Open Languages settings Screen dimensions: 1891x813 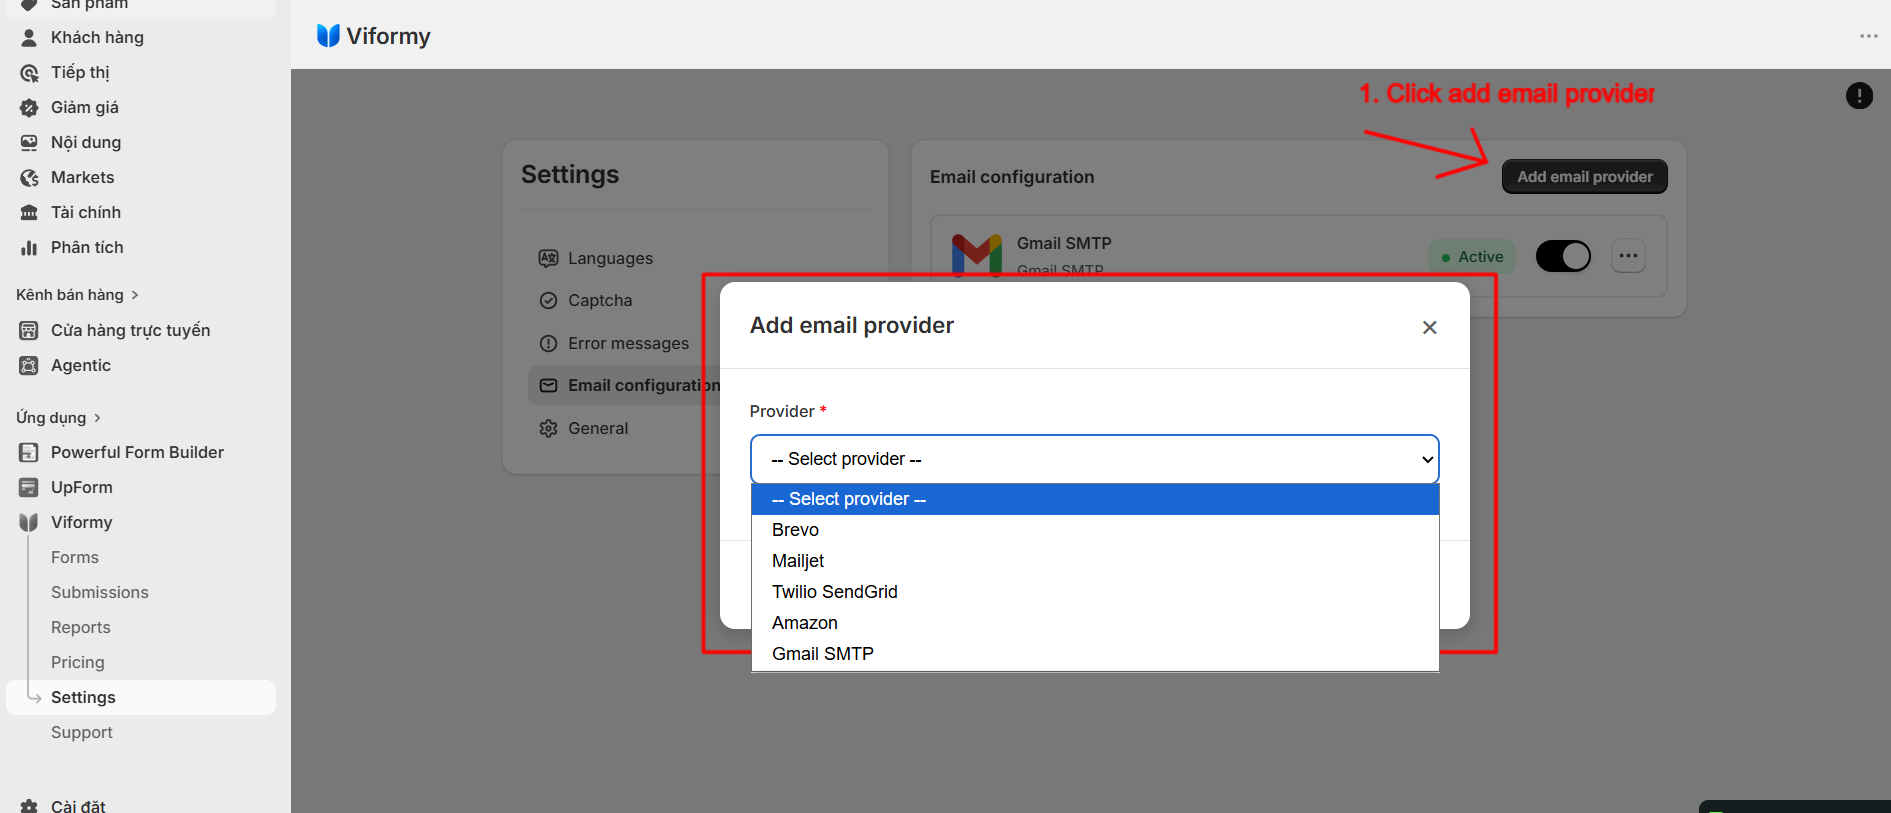[610, 258]
